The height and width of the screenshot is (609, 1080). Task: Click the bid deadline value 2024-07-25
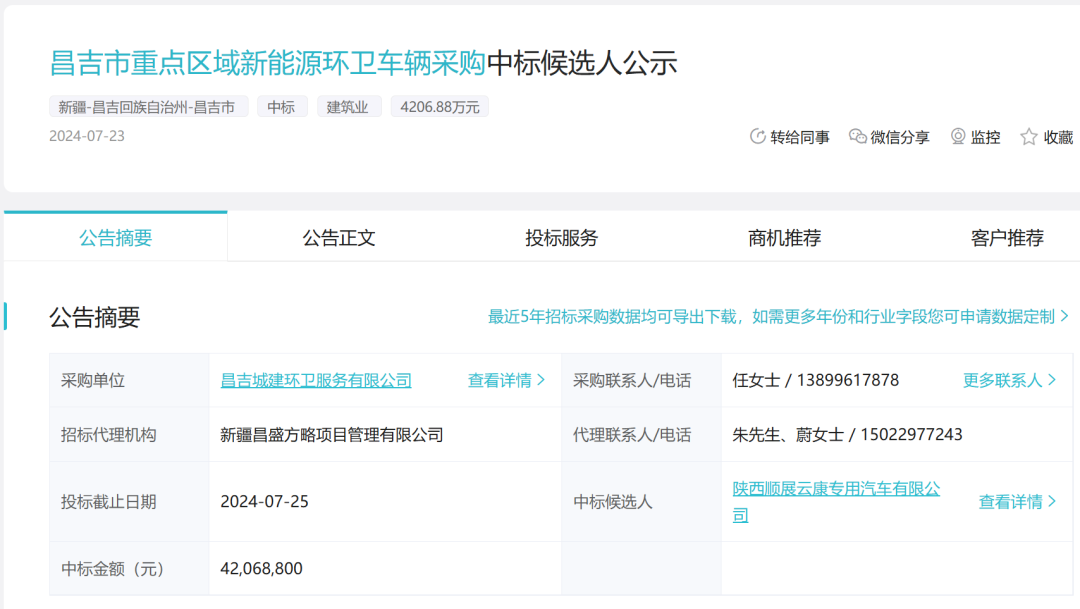point(264,502)
